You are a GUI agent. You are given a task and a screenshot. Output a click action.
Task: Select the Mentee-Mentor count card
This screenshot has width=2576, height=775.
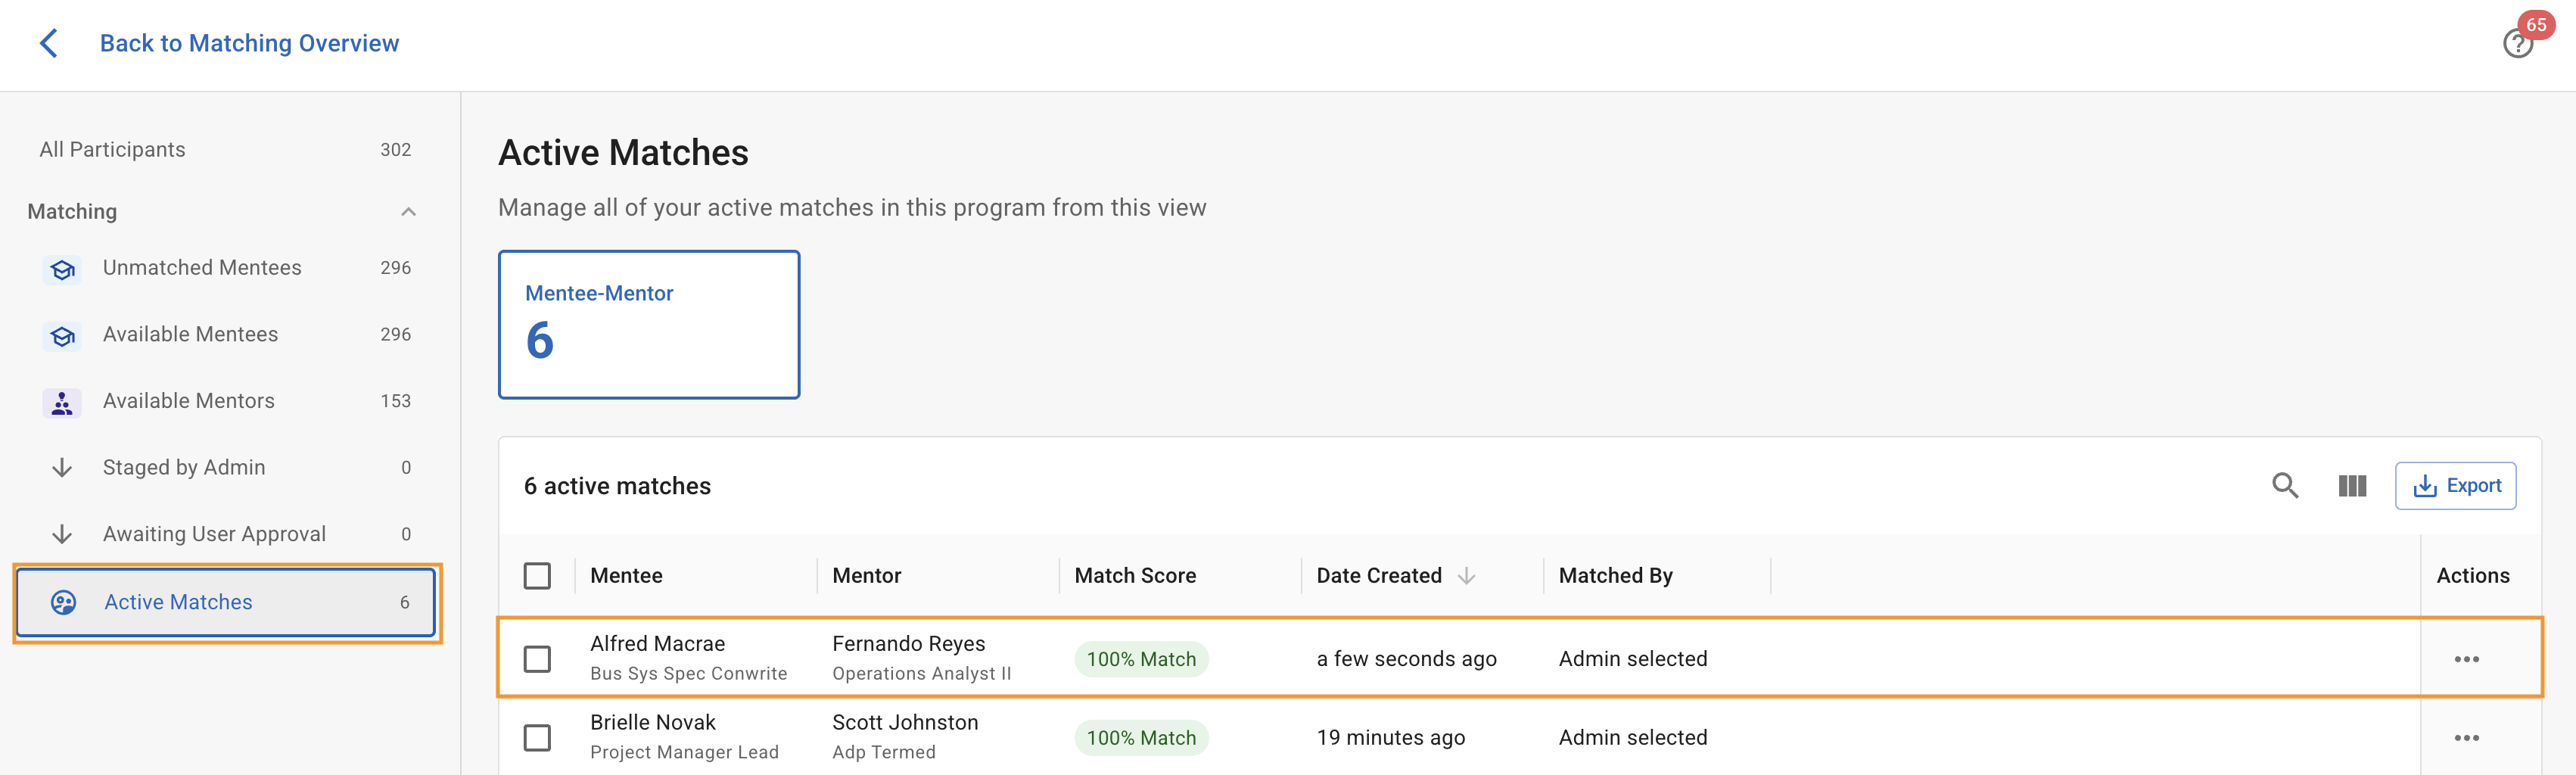pos(649,324)
